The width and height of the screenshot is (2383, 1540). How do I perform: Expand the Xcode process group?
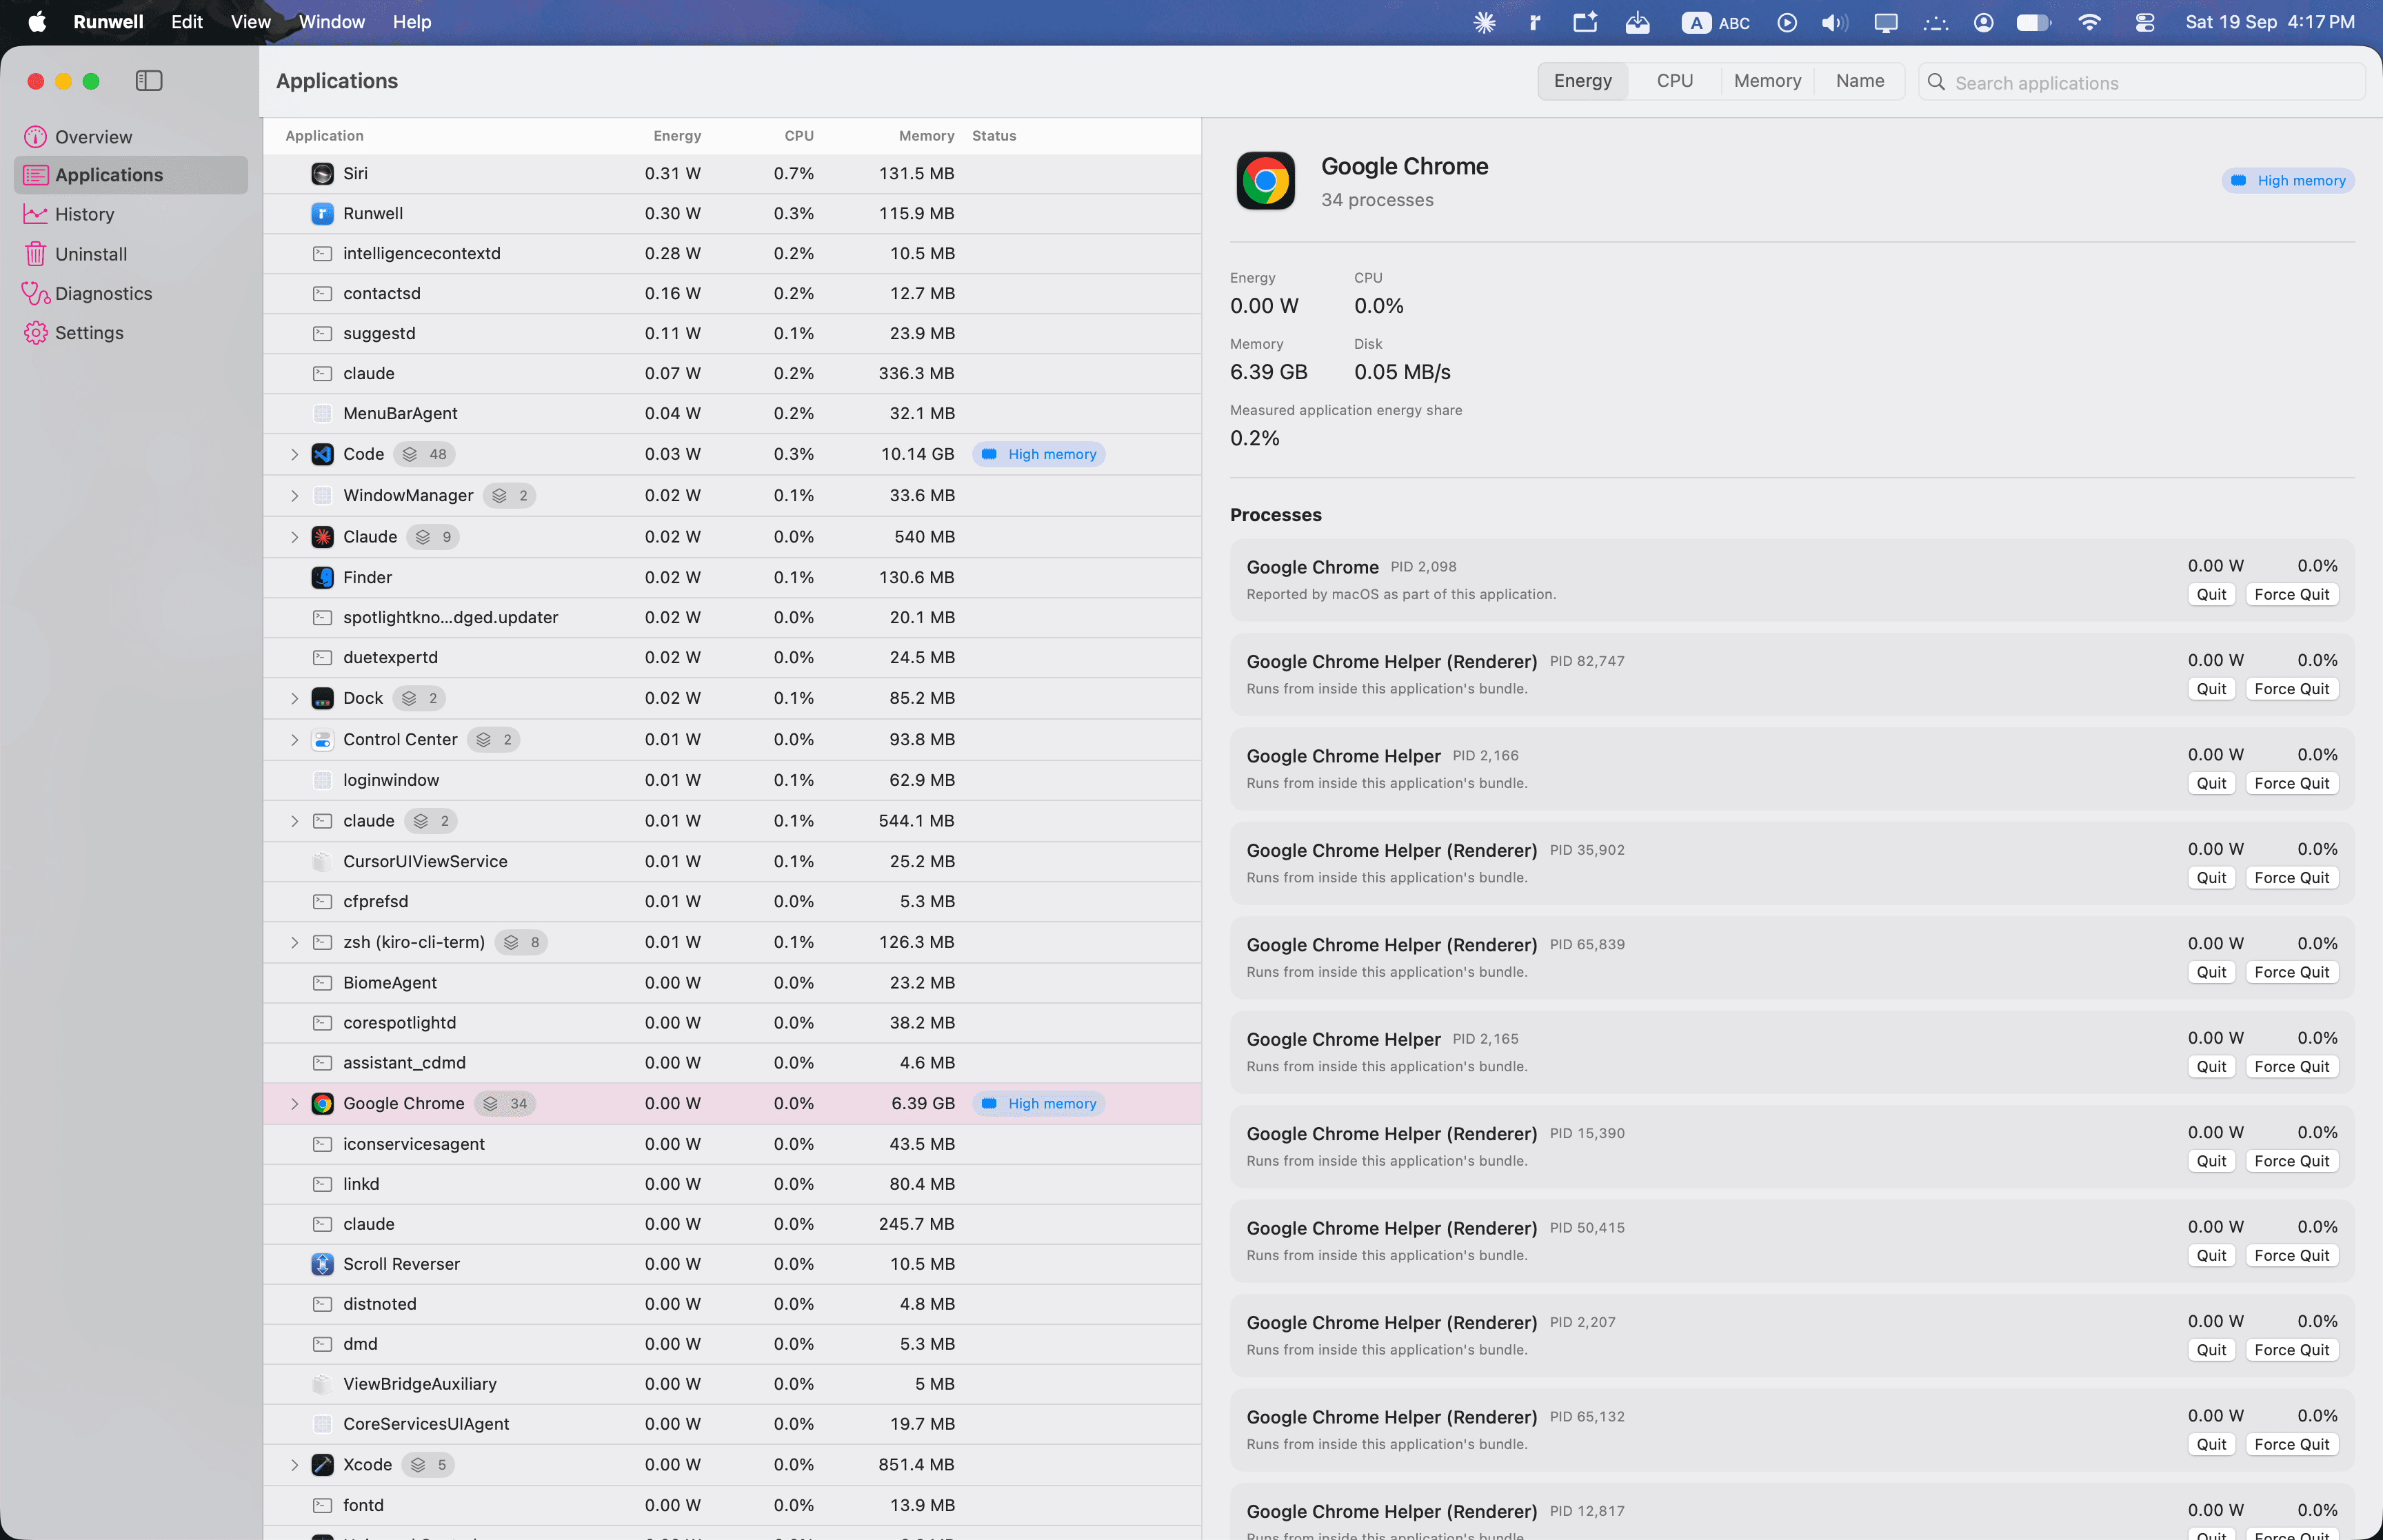(x=294, y=1465)
